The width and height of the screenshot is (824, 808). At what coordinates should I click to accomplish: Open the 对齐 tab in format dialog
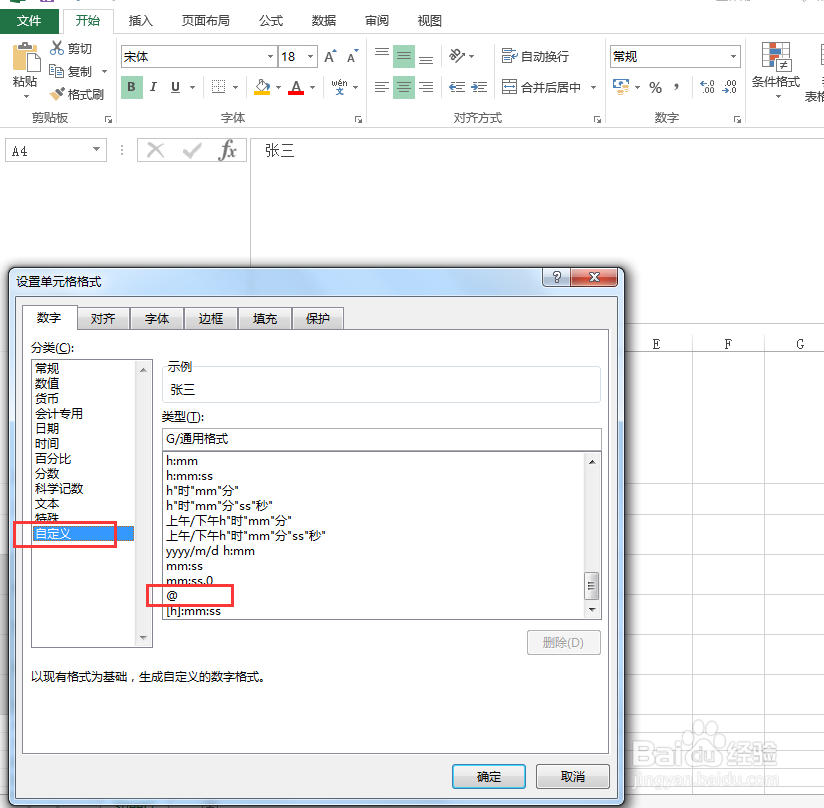click(103, 318)
